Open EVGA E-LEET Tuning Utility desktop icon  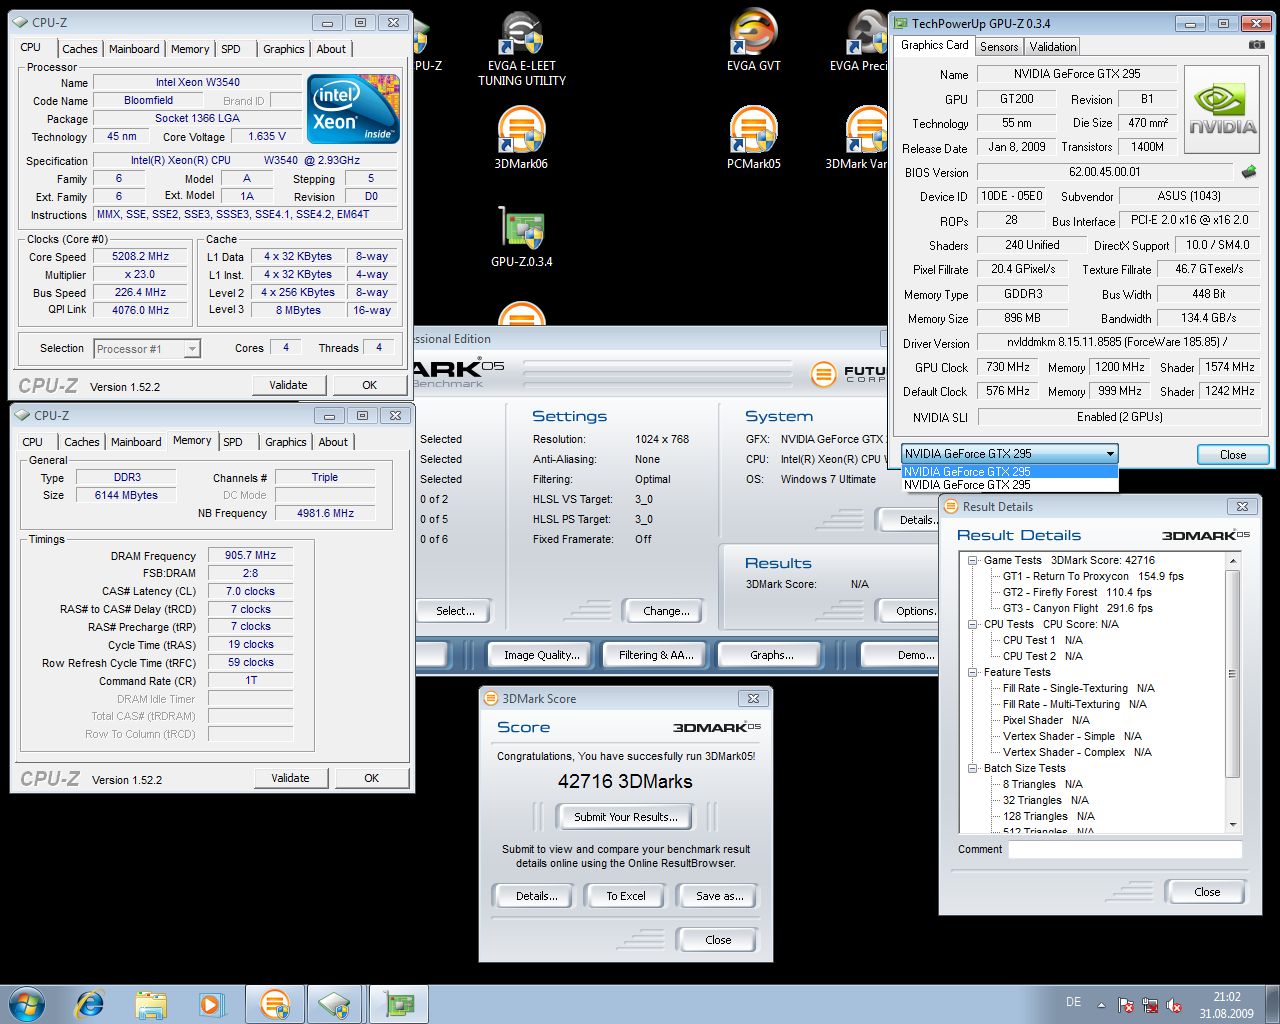(x=522, y=48)
